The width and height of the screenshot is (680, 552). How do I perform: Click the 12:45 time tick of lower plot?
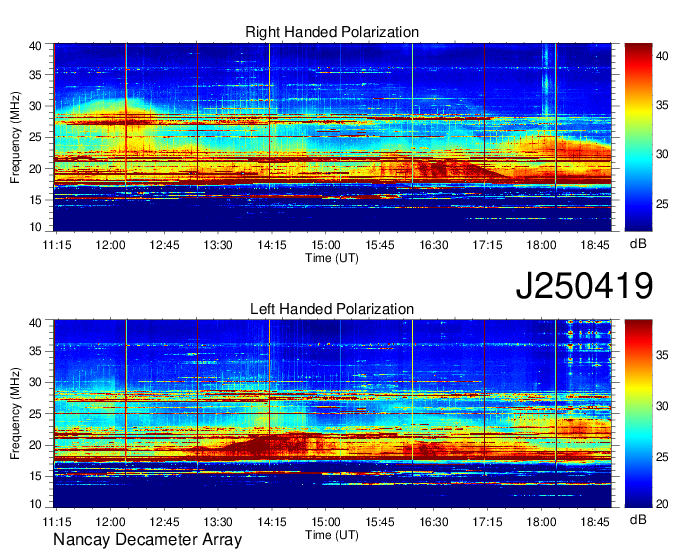pyautogui.click(x=164, y=522)
